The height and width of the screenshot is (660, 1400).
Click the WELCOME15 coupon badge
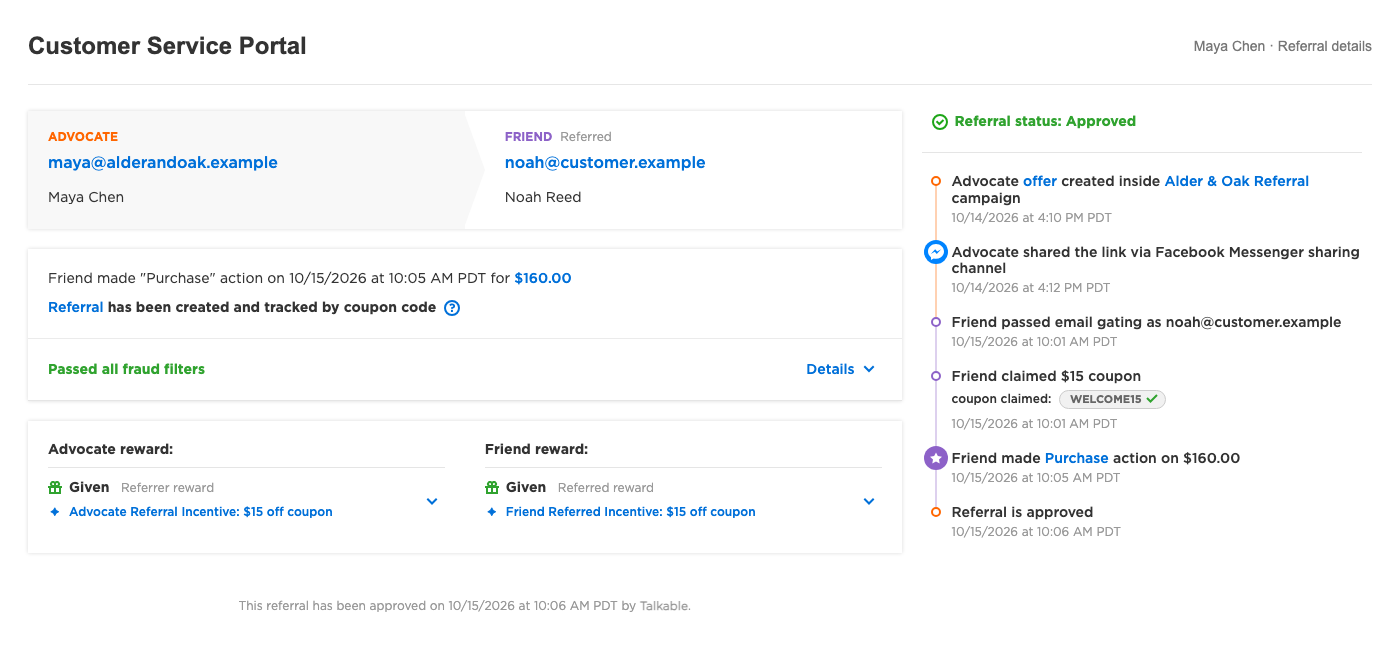point(1112,399)
